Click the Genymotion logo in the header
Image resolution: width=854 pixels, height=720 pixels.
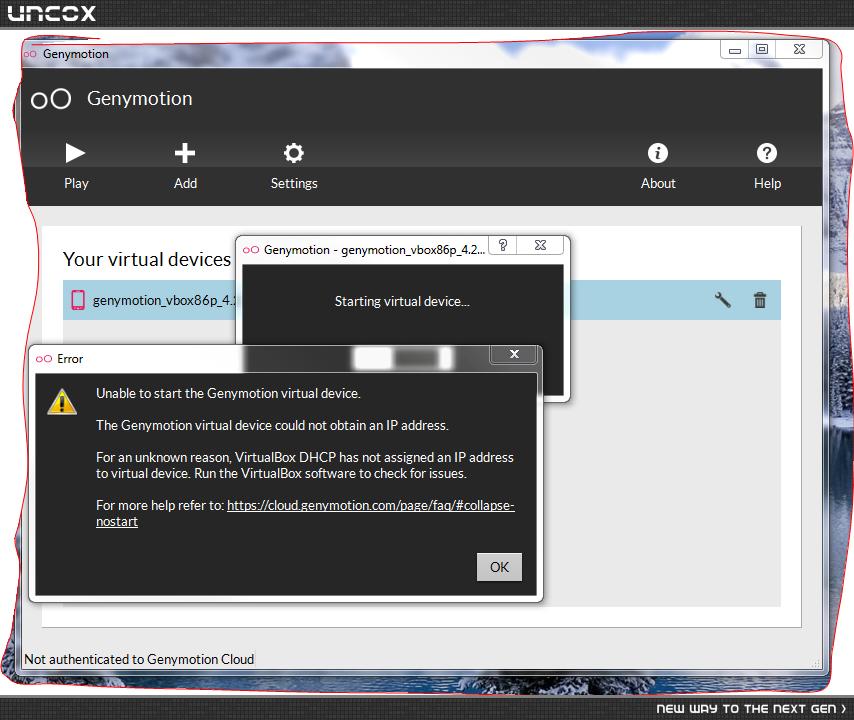51,99
